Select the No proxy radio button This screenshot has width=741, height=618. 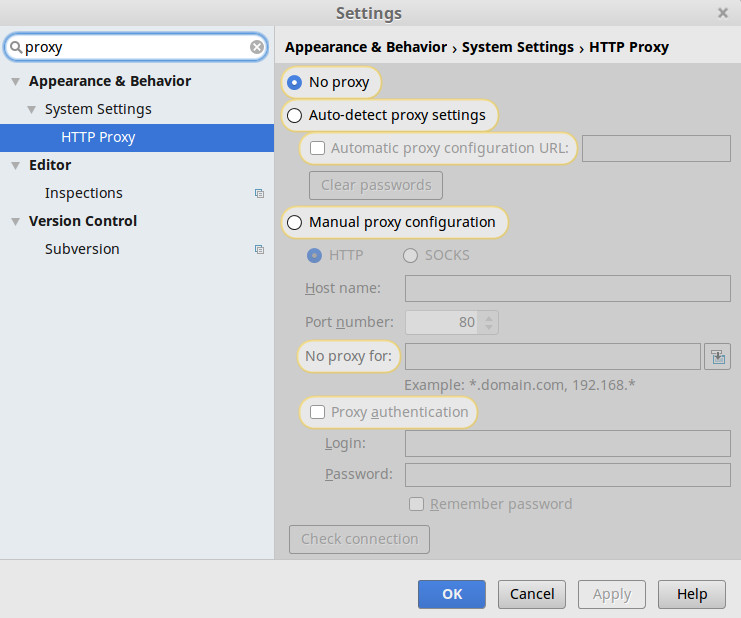(294, 83)
